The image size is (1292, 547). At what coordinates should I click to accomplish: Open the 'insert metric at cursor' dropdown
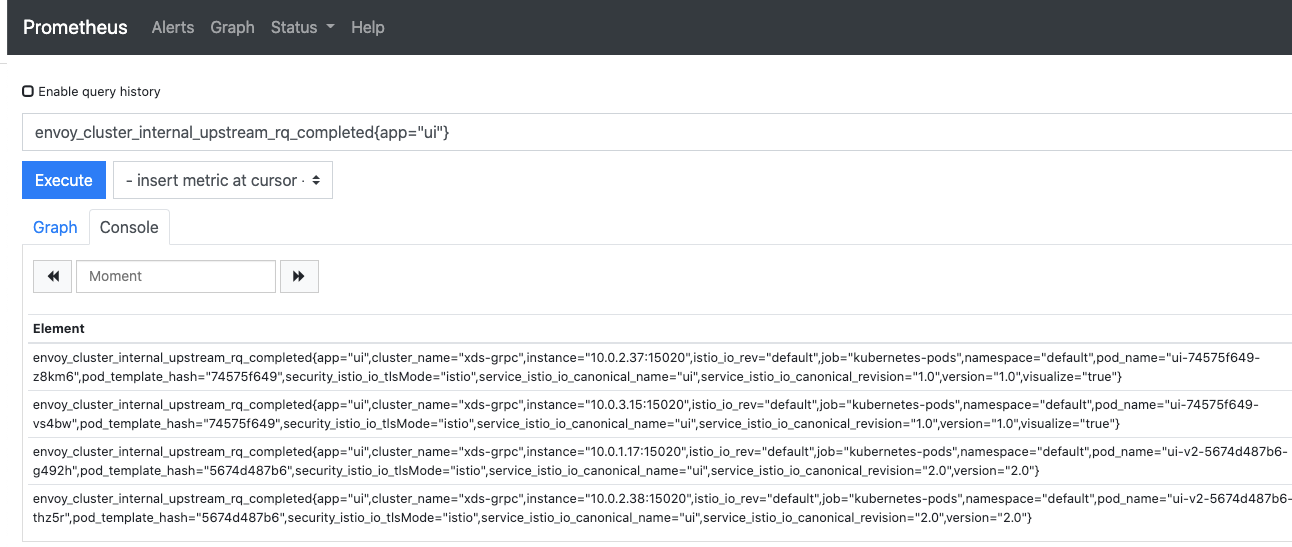(222, 180)
